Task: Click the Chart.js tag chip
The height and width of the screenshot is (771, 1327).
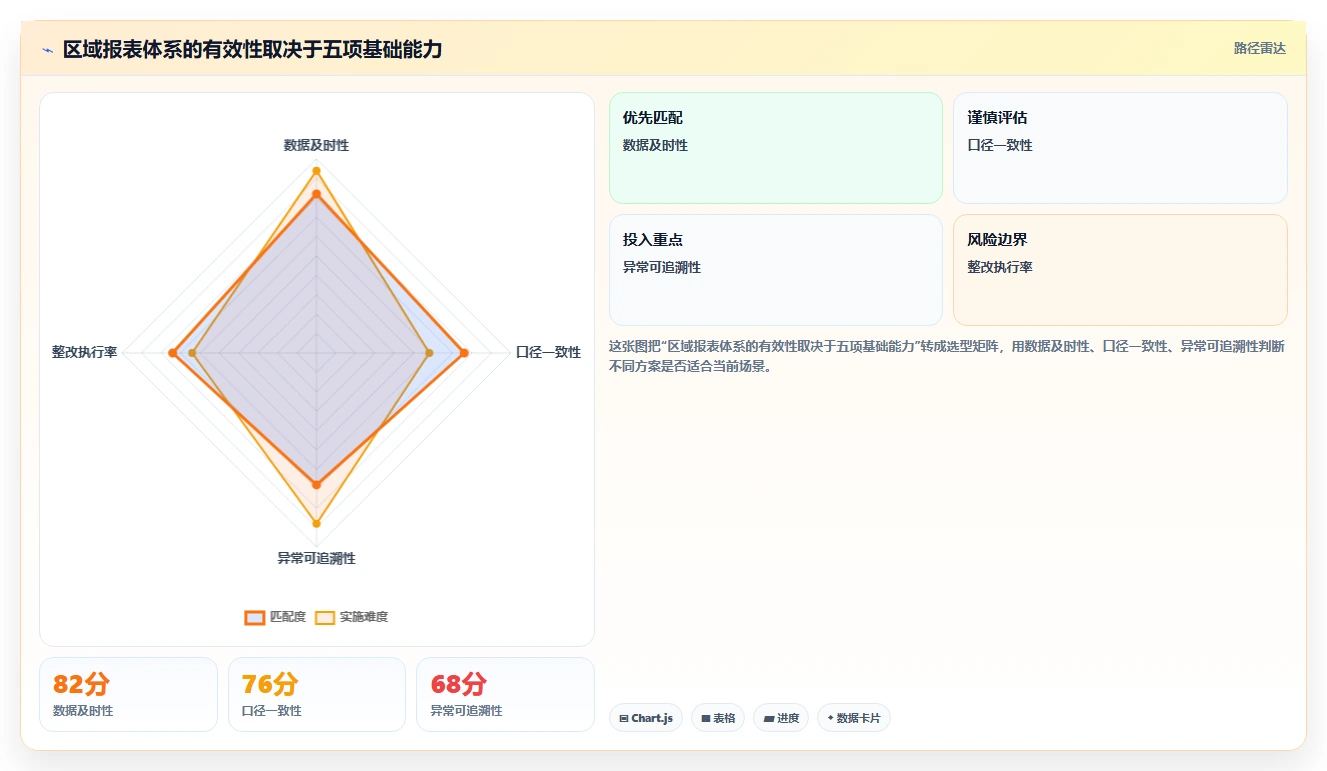Action: pyautogui.click(x=646, y=718)
